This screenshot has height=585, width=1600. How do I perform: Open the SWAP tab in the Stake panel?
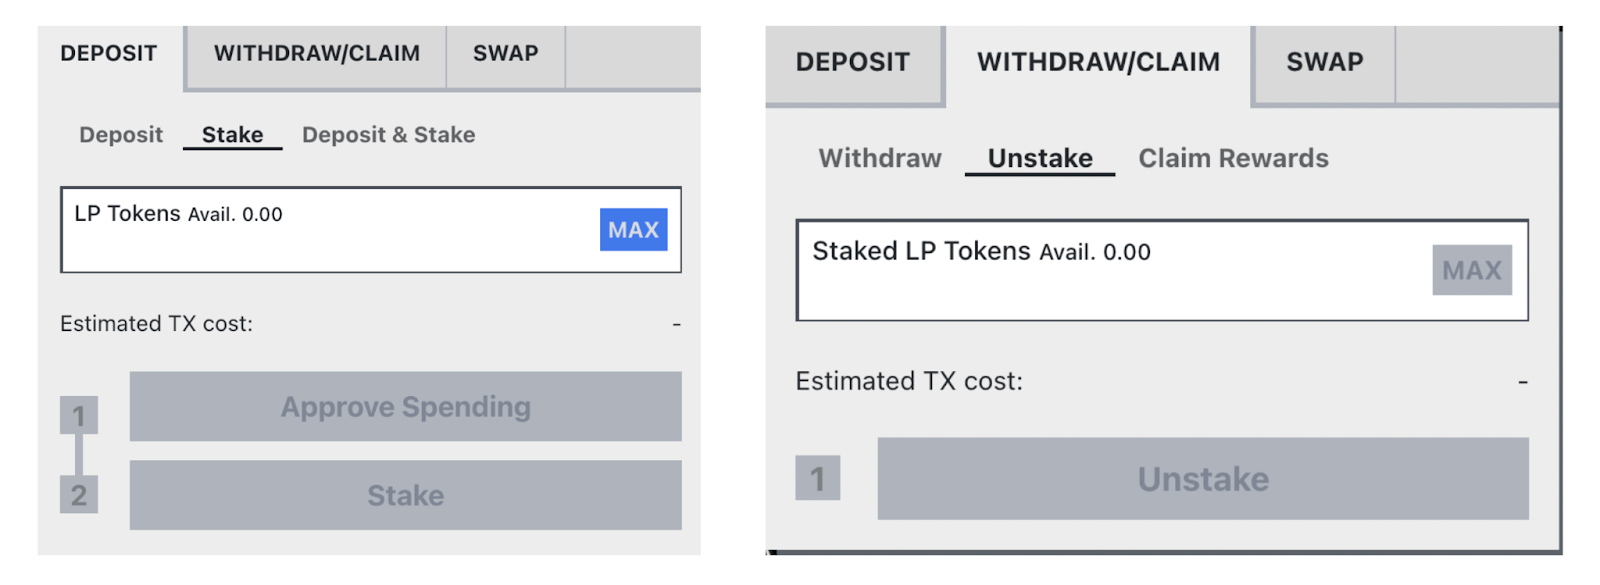point(505,54)
